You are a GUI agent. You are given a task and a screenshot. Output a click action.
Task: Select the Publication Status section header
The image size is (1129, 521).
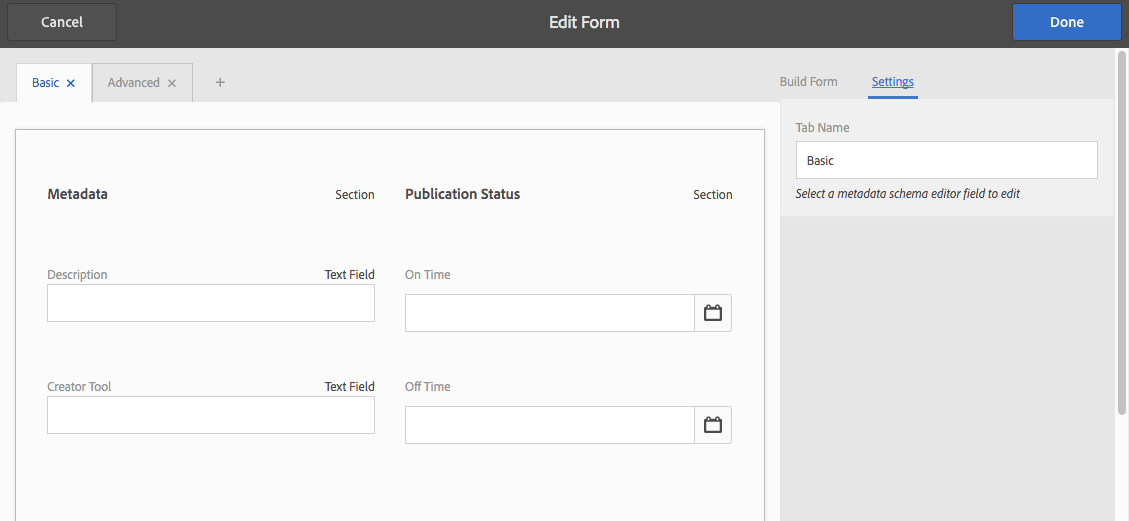coord(463,194)
